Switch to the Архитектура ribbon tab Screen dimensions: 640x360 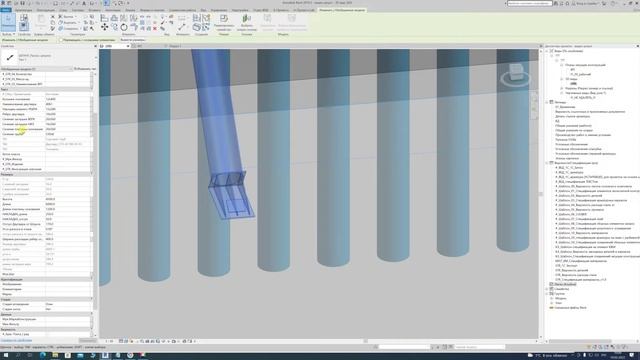pos(23,10)
